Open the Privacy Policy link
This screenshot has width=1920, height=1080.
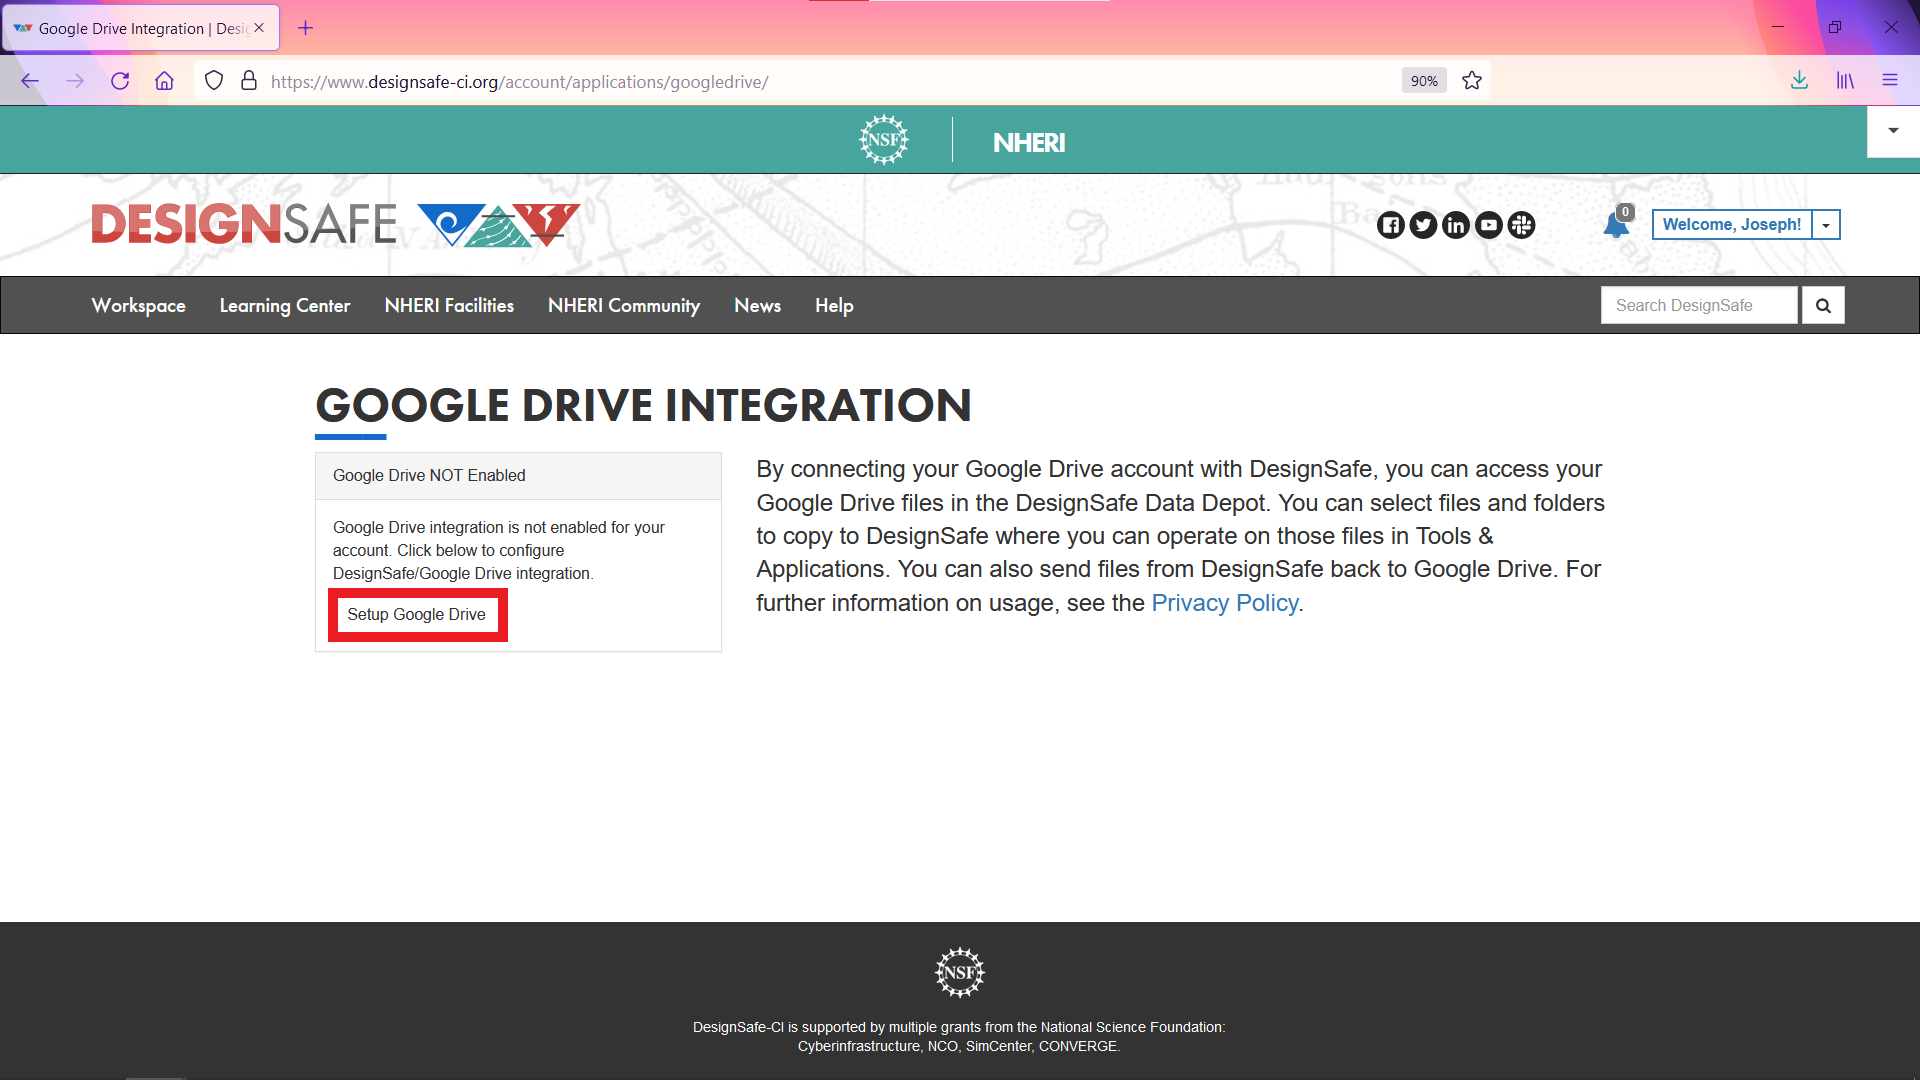1224,603
